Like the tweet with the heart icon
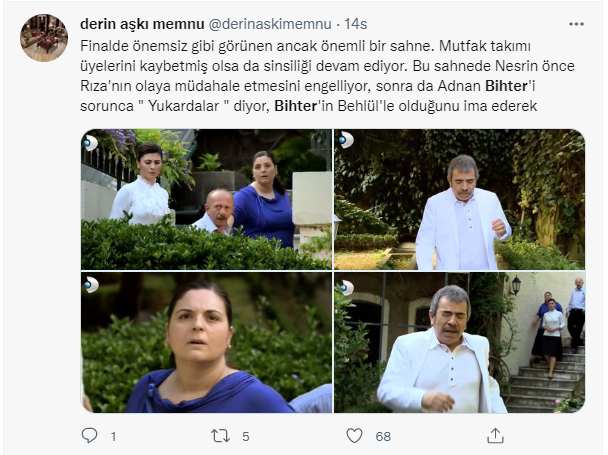Screen dimensions: 608x455 354,436
